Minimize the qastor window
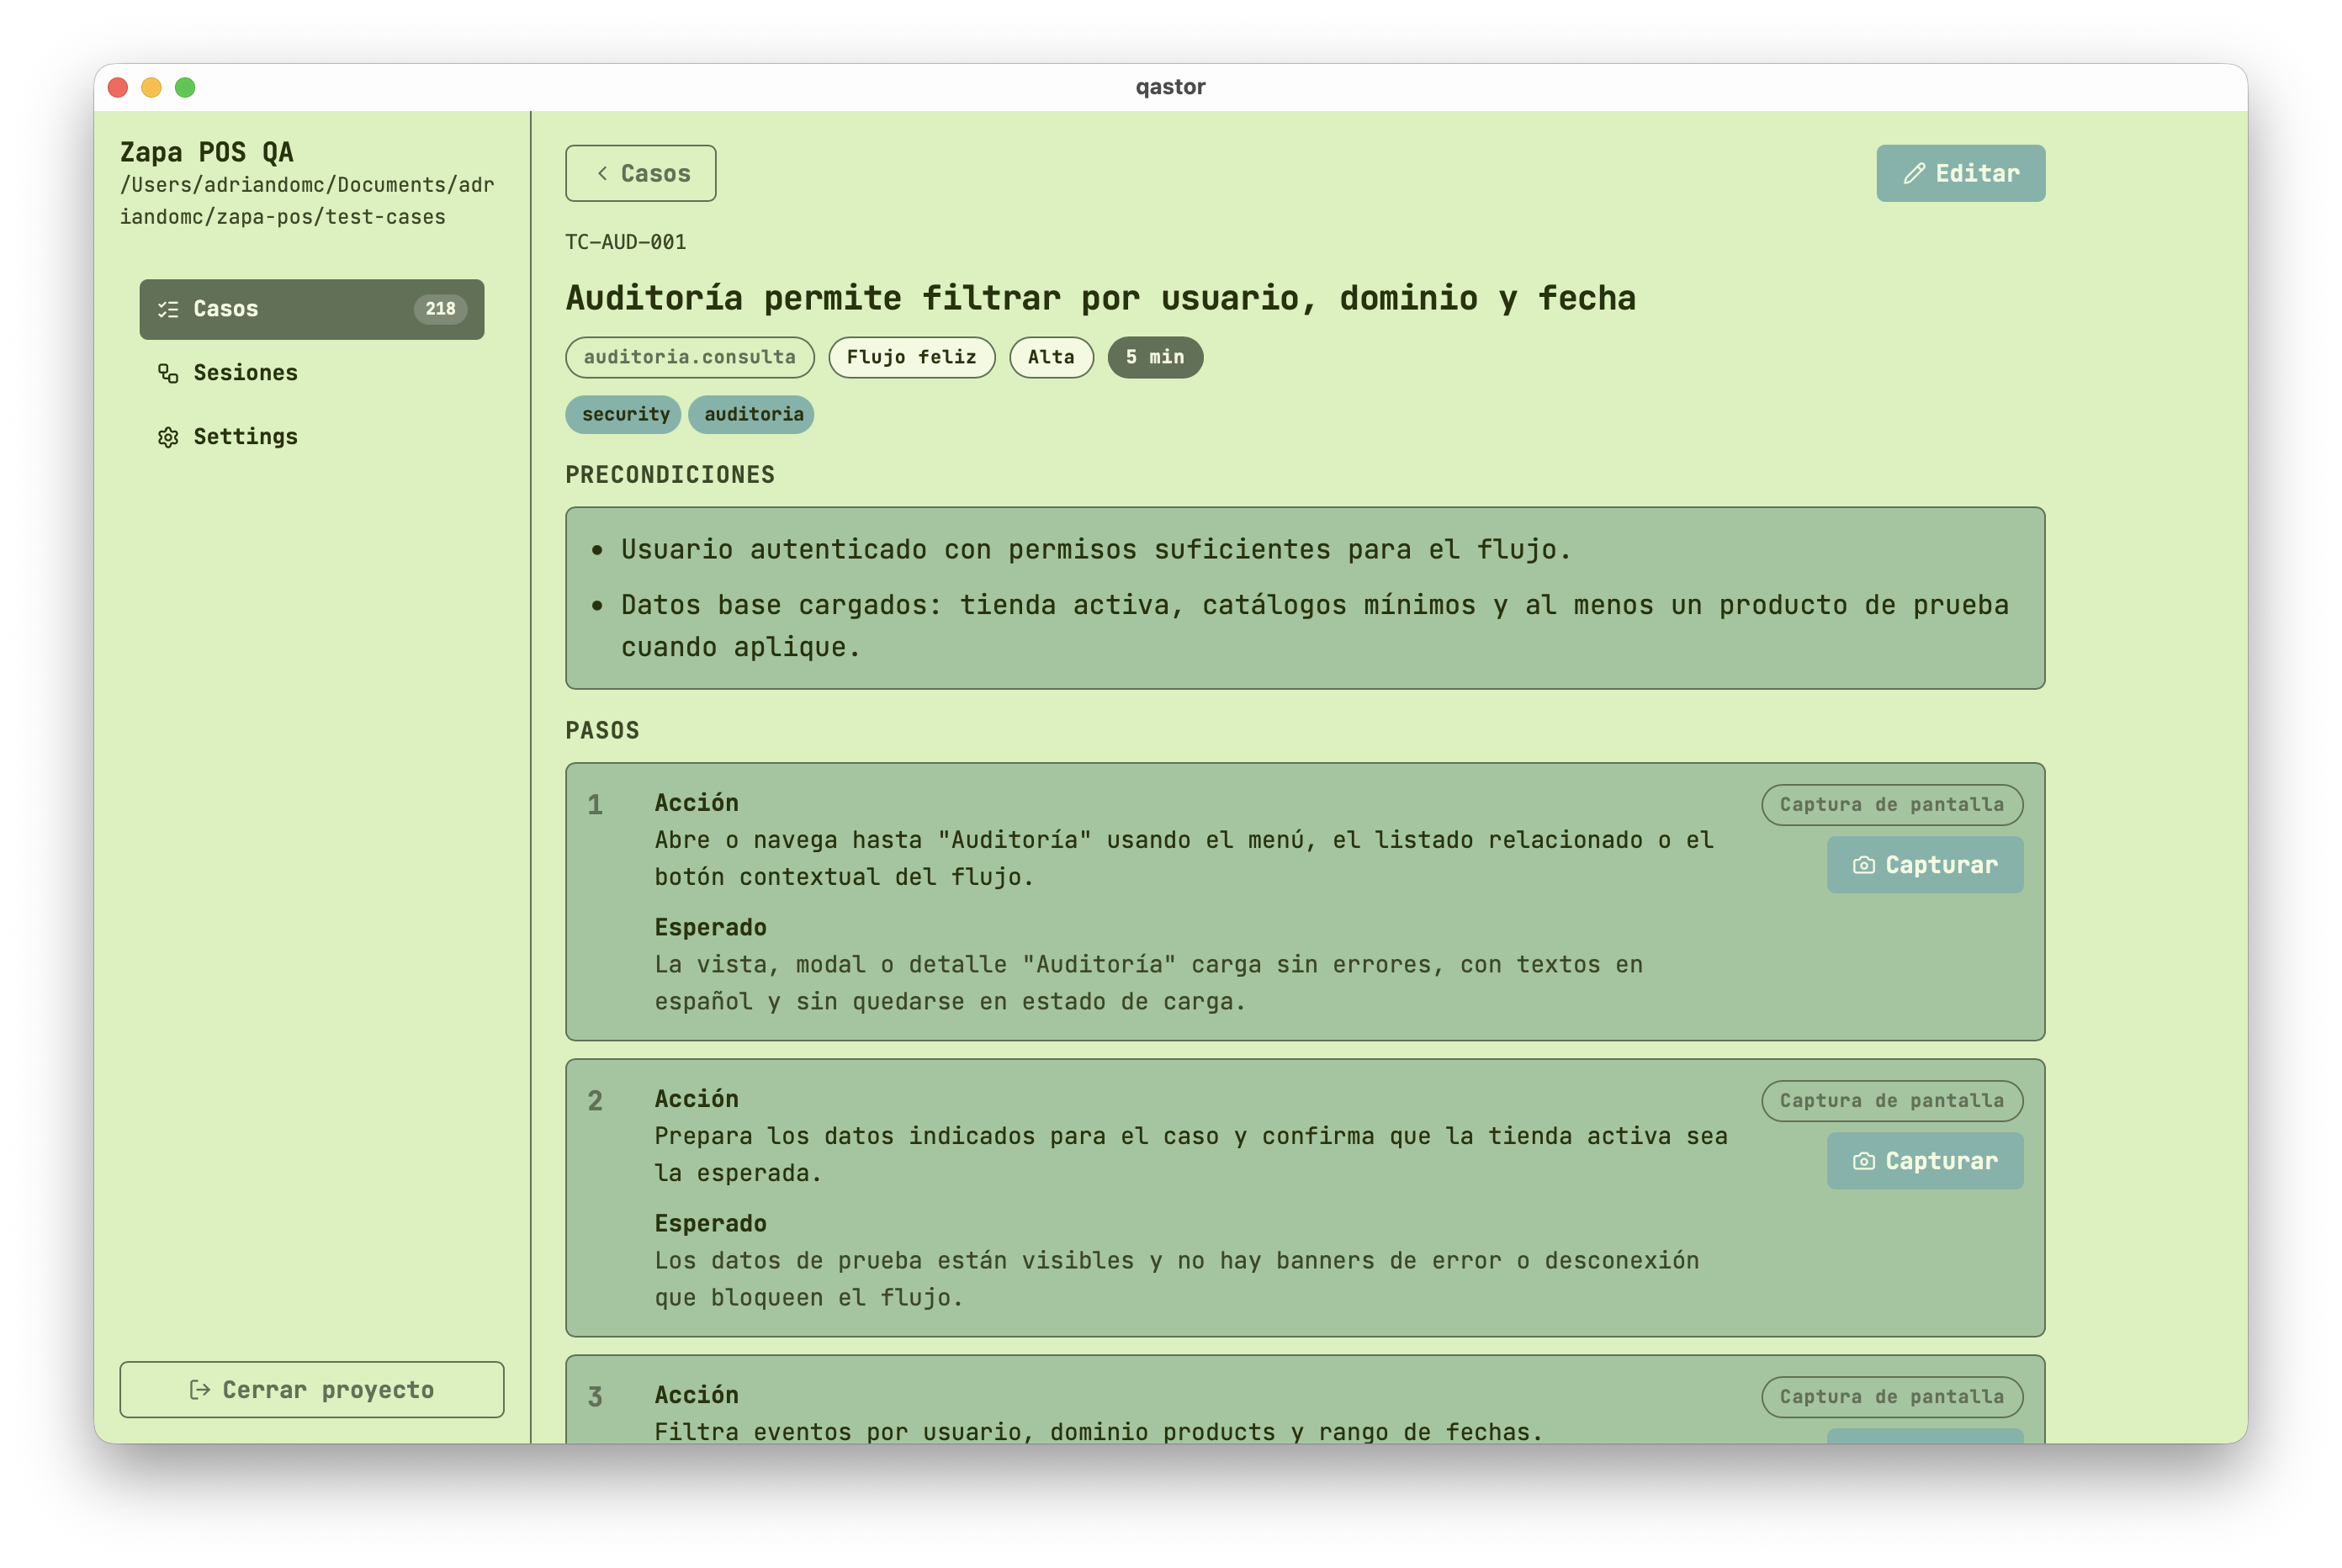This screenshot has width=2342, height=1568. tap(151, 87)
